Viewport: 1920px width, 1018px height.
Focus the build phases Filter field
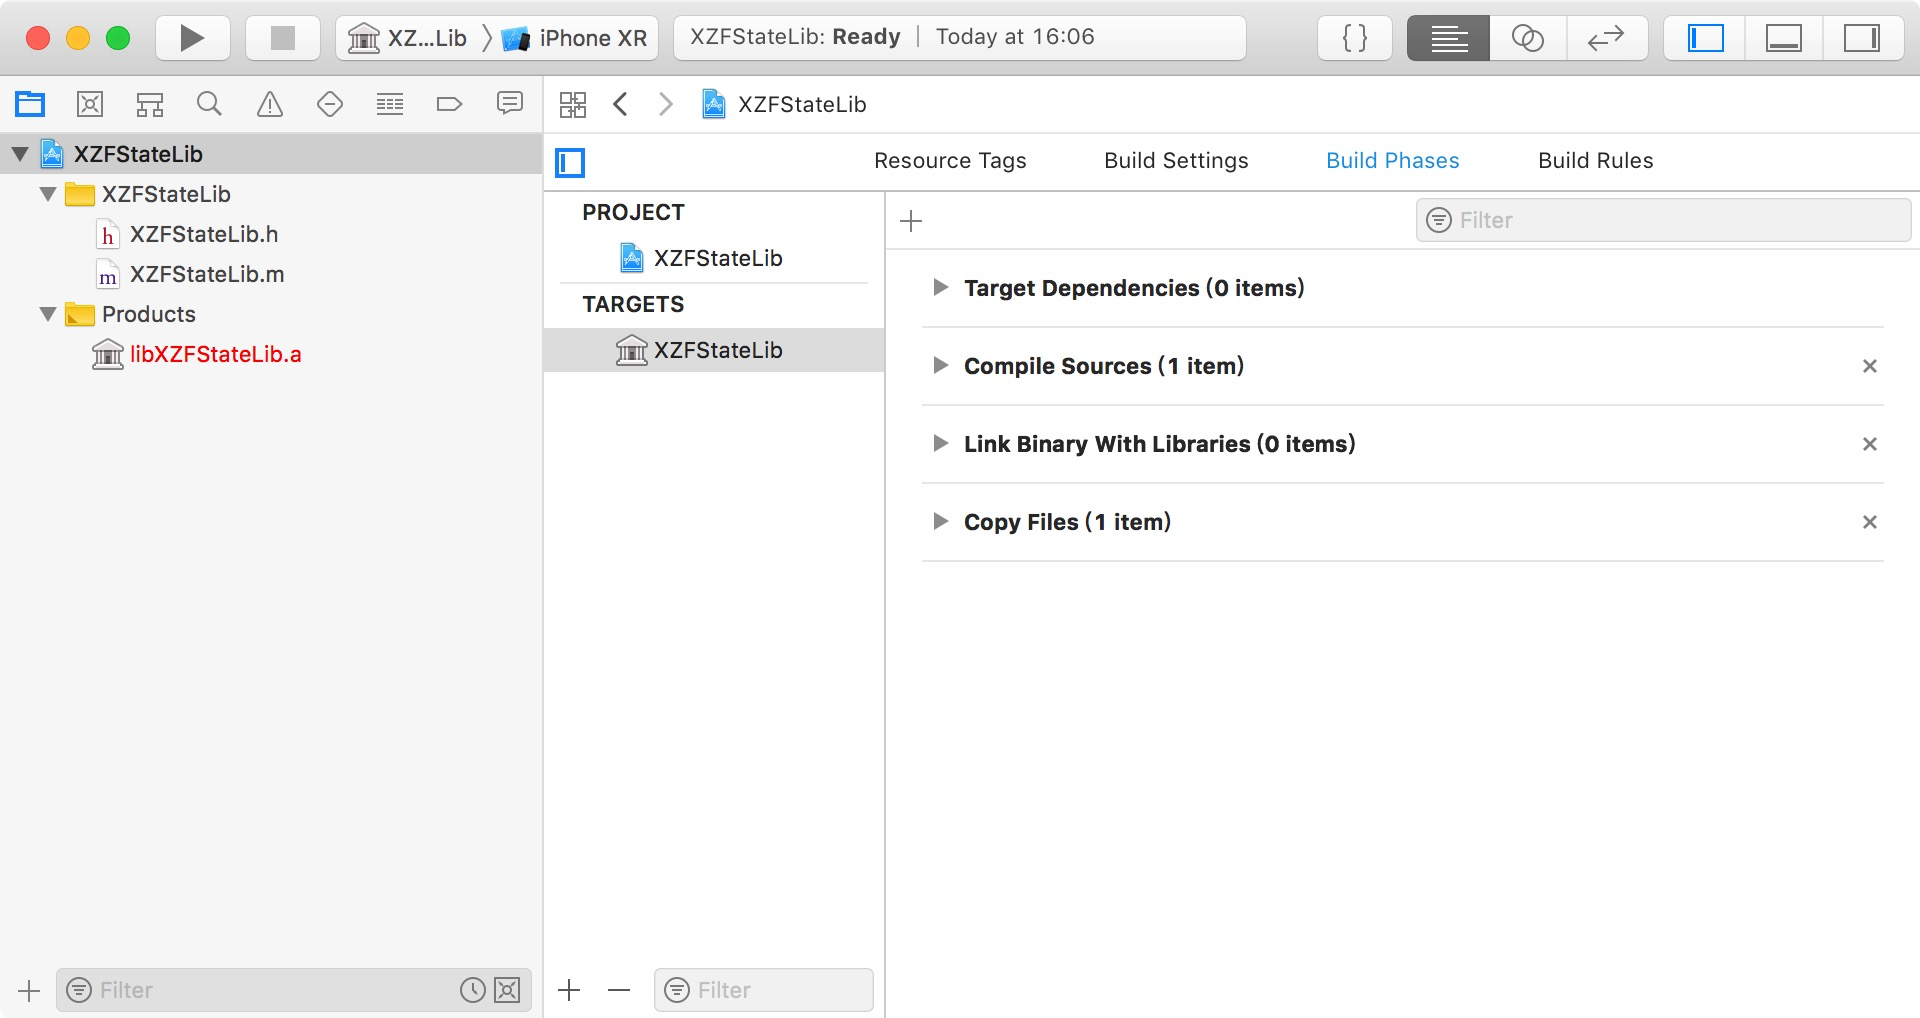1663,220
